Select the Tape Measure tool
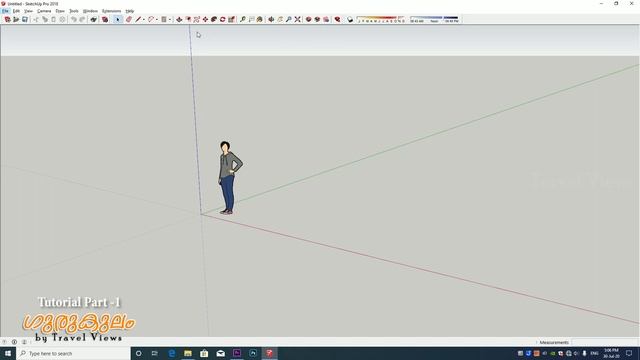The height and width of the screenshot is (360, 640). (242, 19)
